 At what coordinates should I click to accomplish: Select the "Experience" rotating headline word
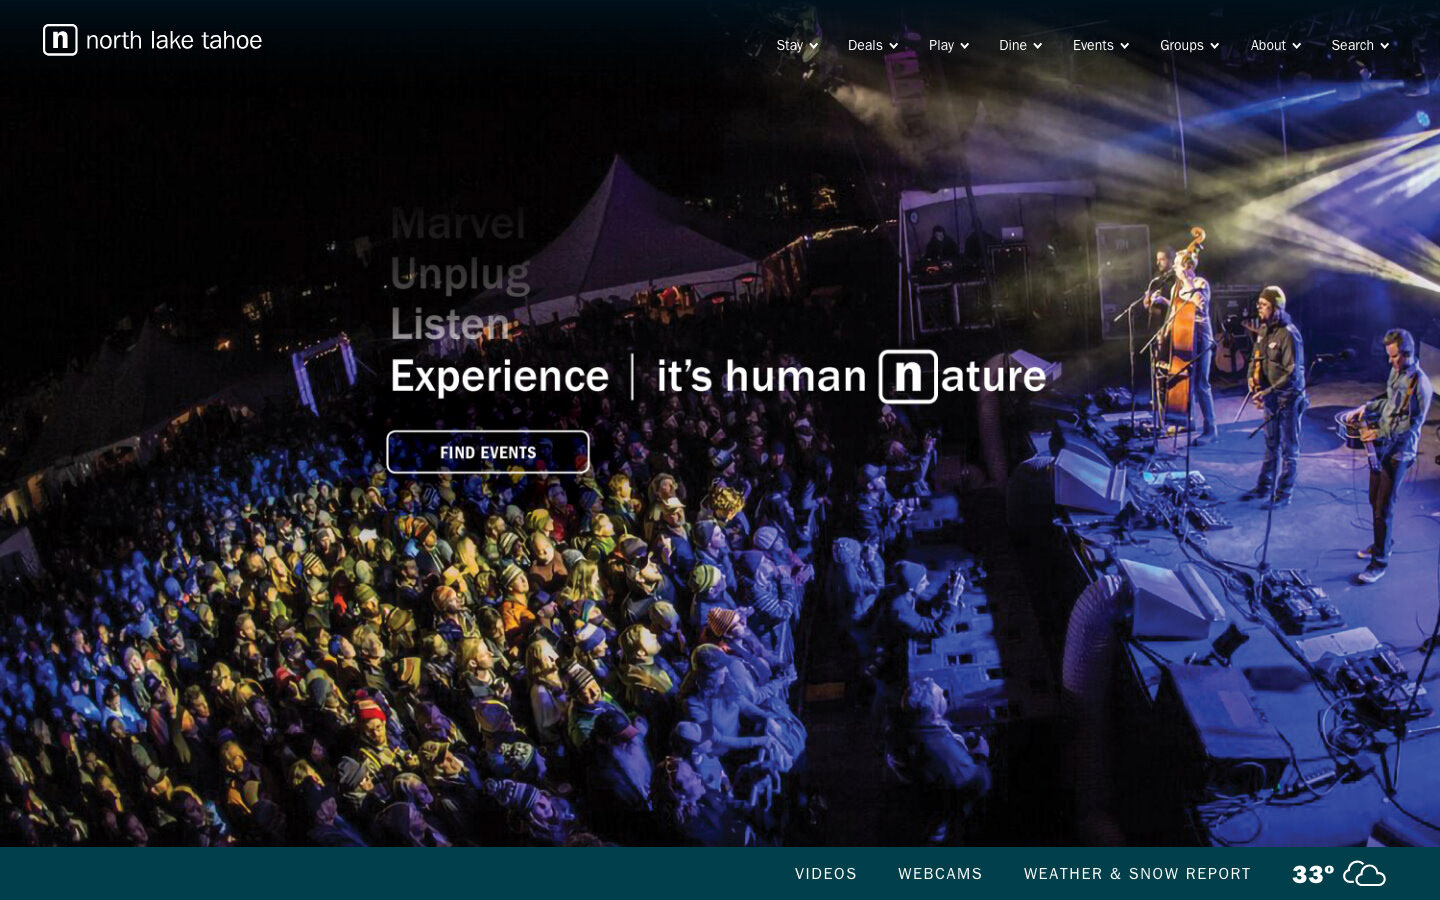499,377
